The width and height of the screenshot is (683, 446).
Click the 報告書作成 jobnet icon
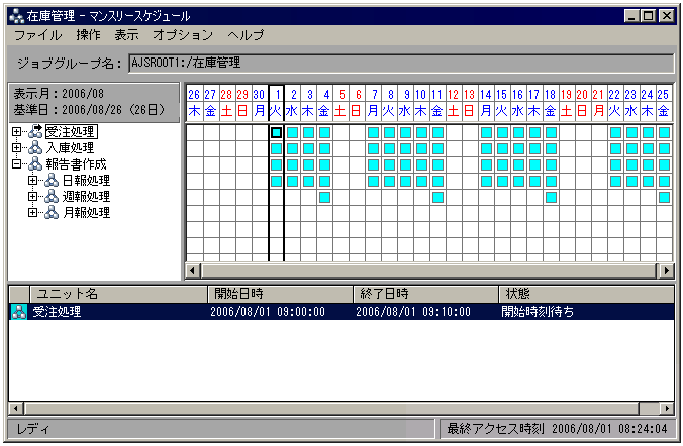[35, 164]
